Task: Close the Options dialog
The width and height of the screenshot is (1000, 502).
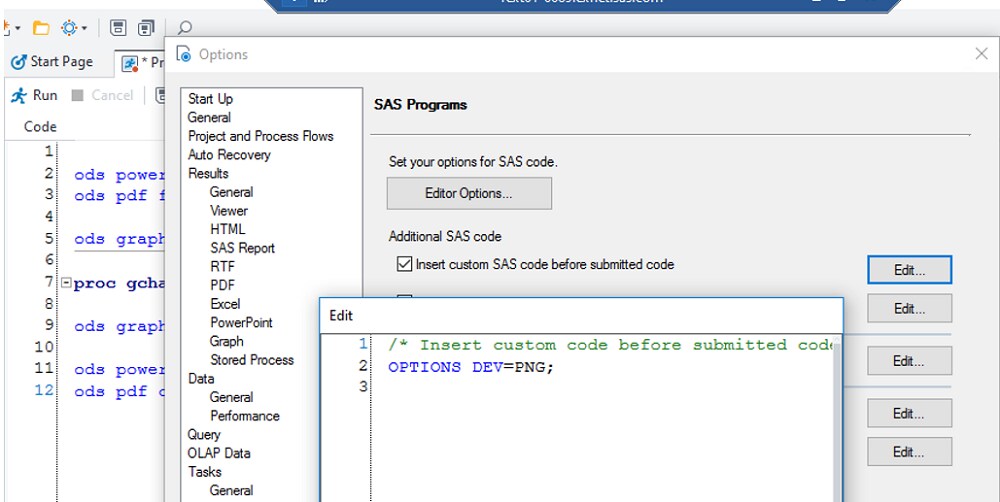Action: coord(982,54)
